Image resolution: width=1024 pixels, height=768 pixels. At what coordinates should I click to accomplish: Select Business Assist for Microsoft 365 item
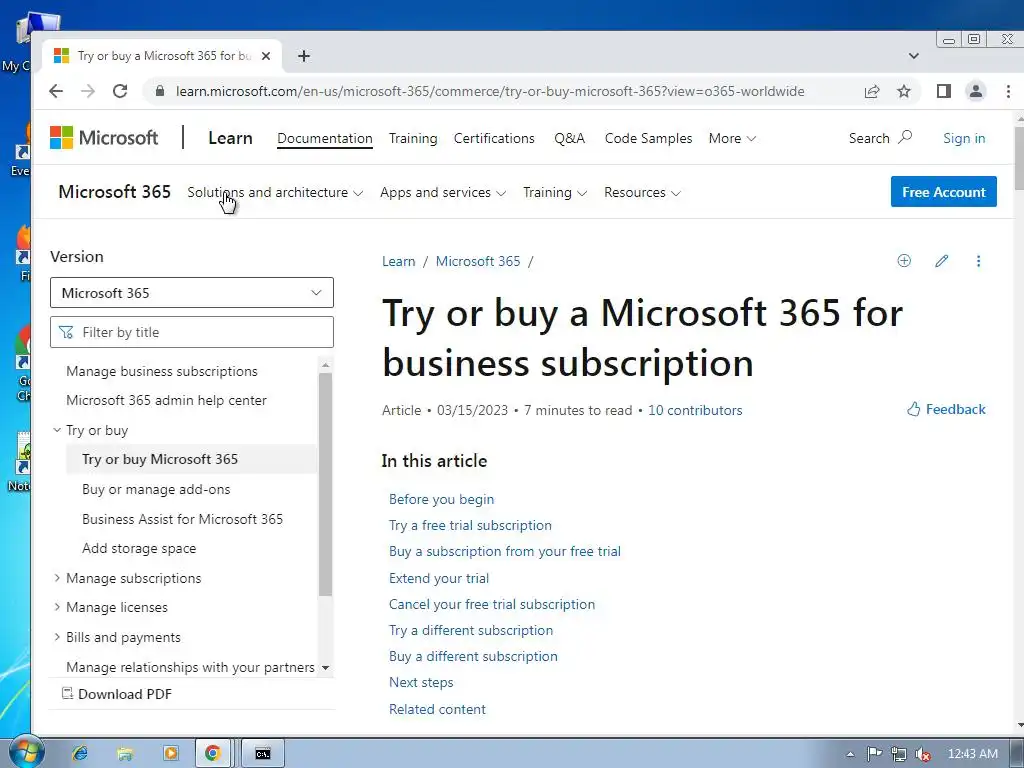coord(183,519)
